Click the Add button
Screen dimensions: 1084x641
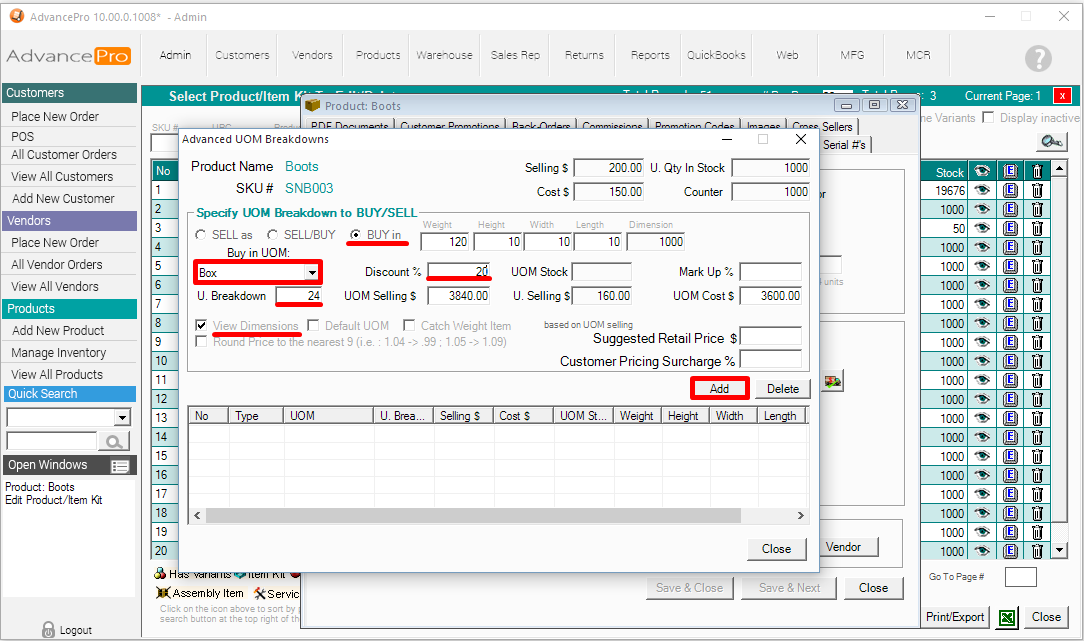pos(719,389)
